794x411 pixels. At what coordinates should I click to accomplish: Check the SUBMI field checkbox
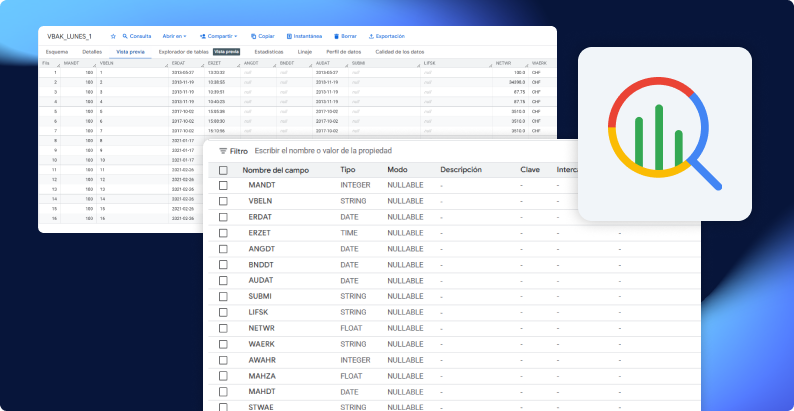pos(223,296)
